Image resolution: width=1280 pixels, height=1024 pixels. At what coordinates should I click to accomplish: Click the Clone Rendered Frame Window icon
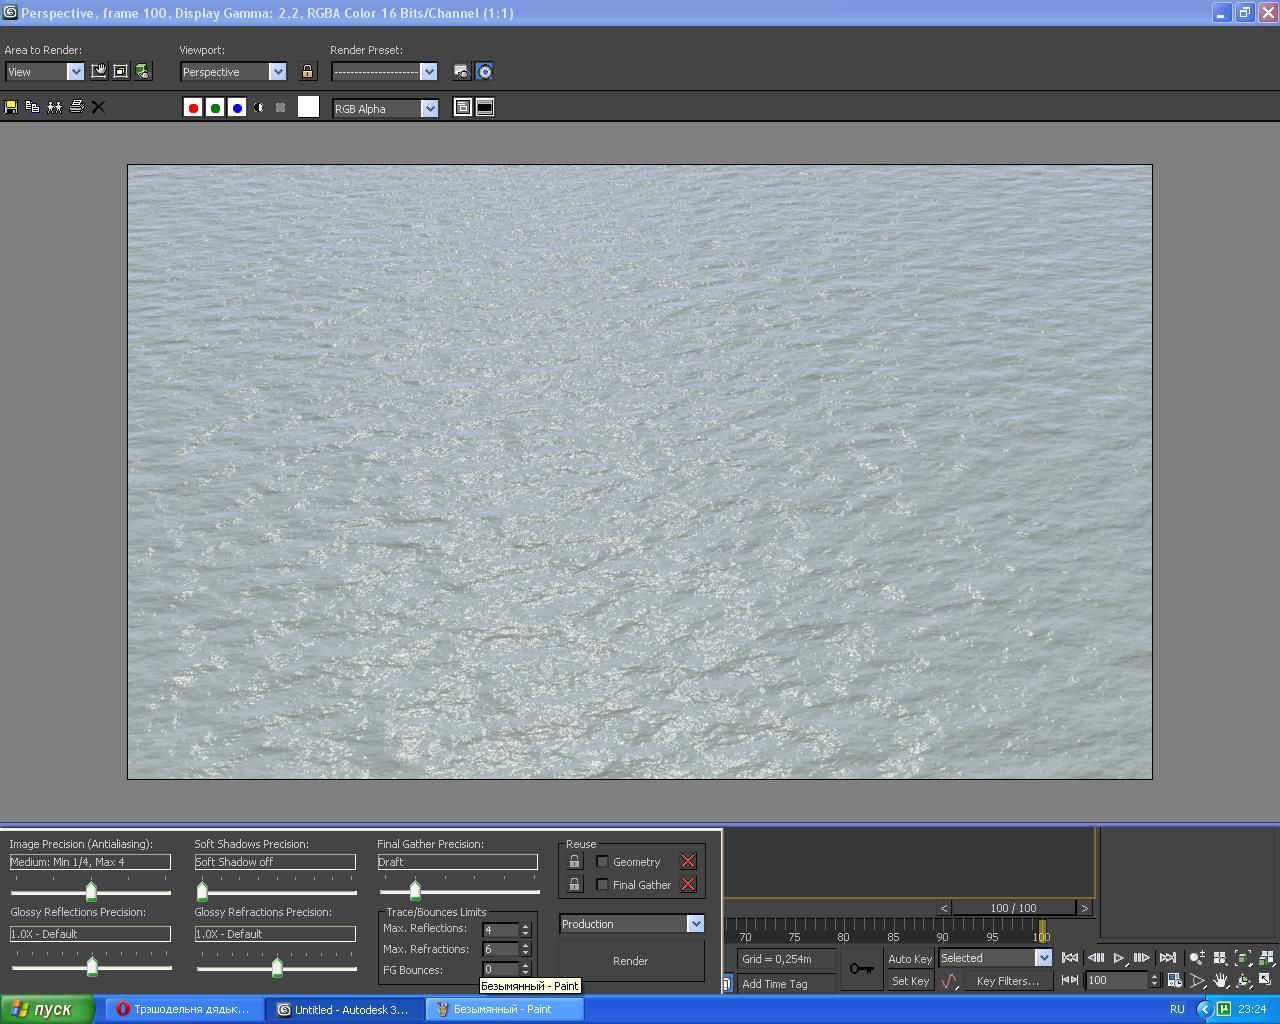click(x=55, y=107)
